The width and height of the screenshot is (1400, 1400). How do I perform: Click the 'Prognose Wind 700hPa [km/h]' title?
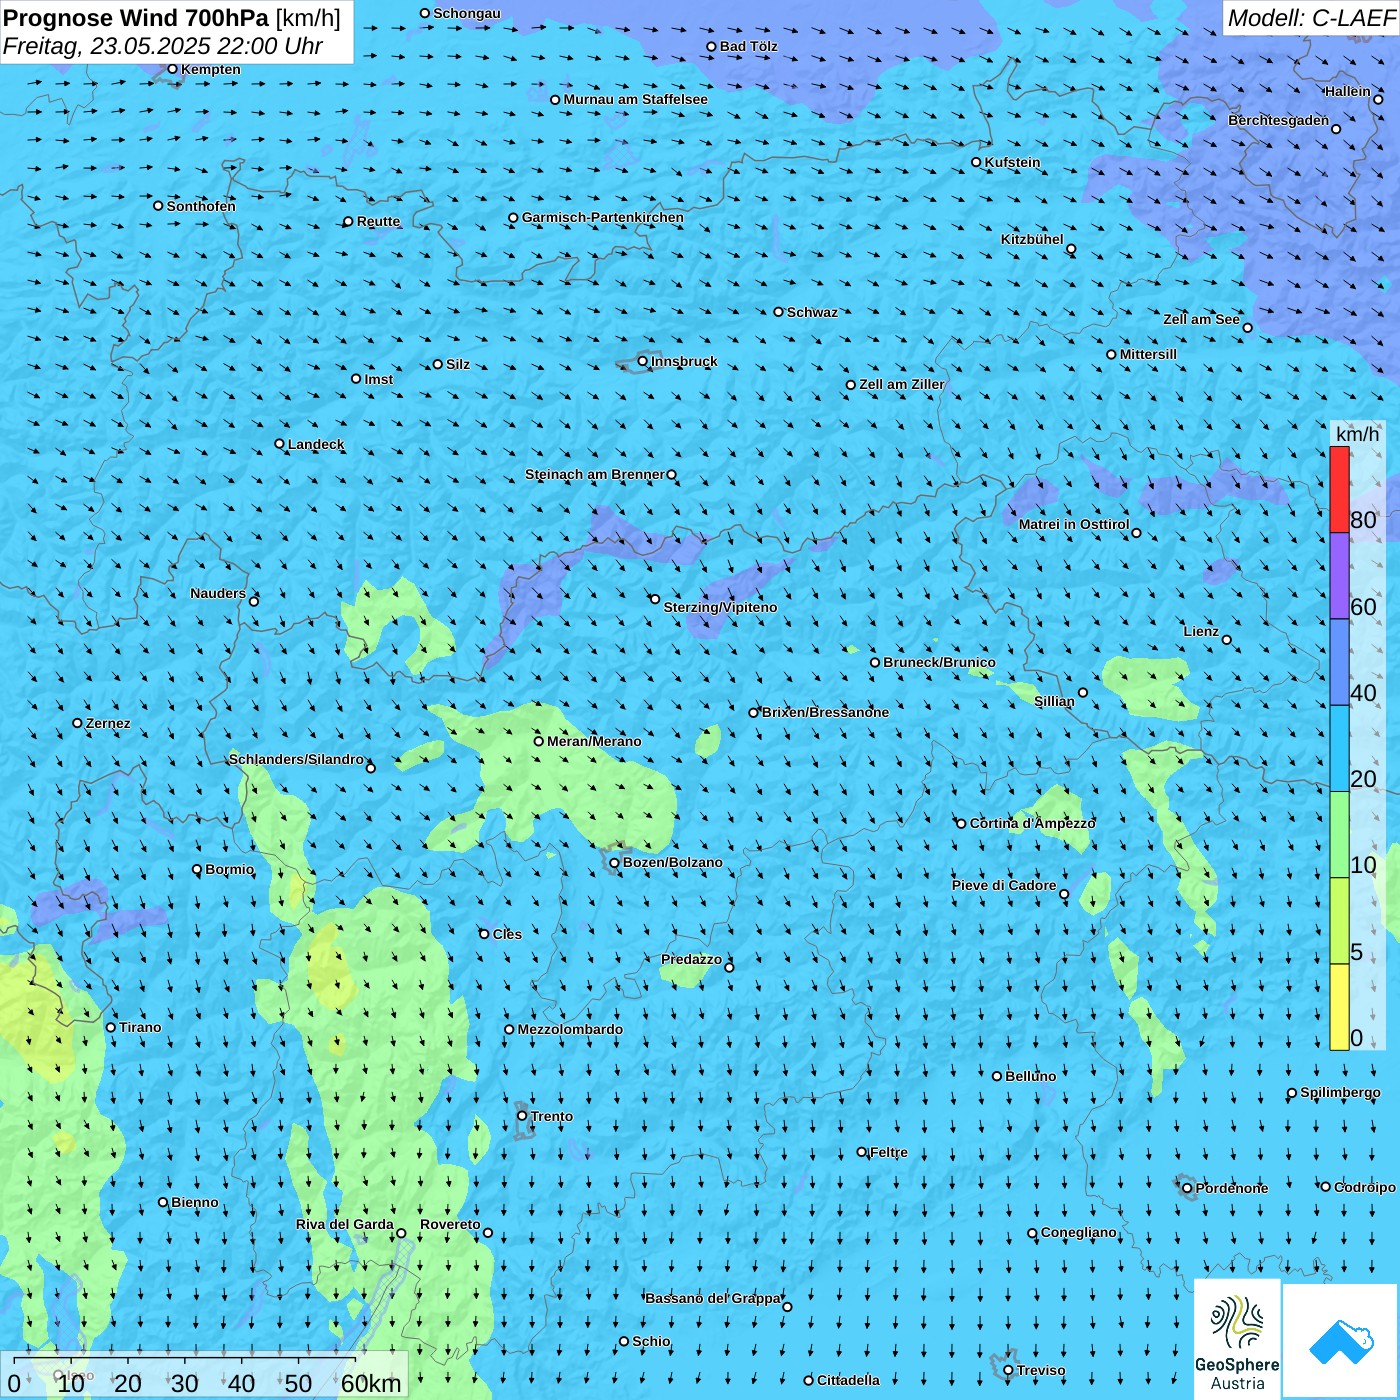tap(172, 18)
